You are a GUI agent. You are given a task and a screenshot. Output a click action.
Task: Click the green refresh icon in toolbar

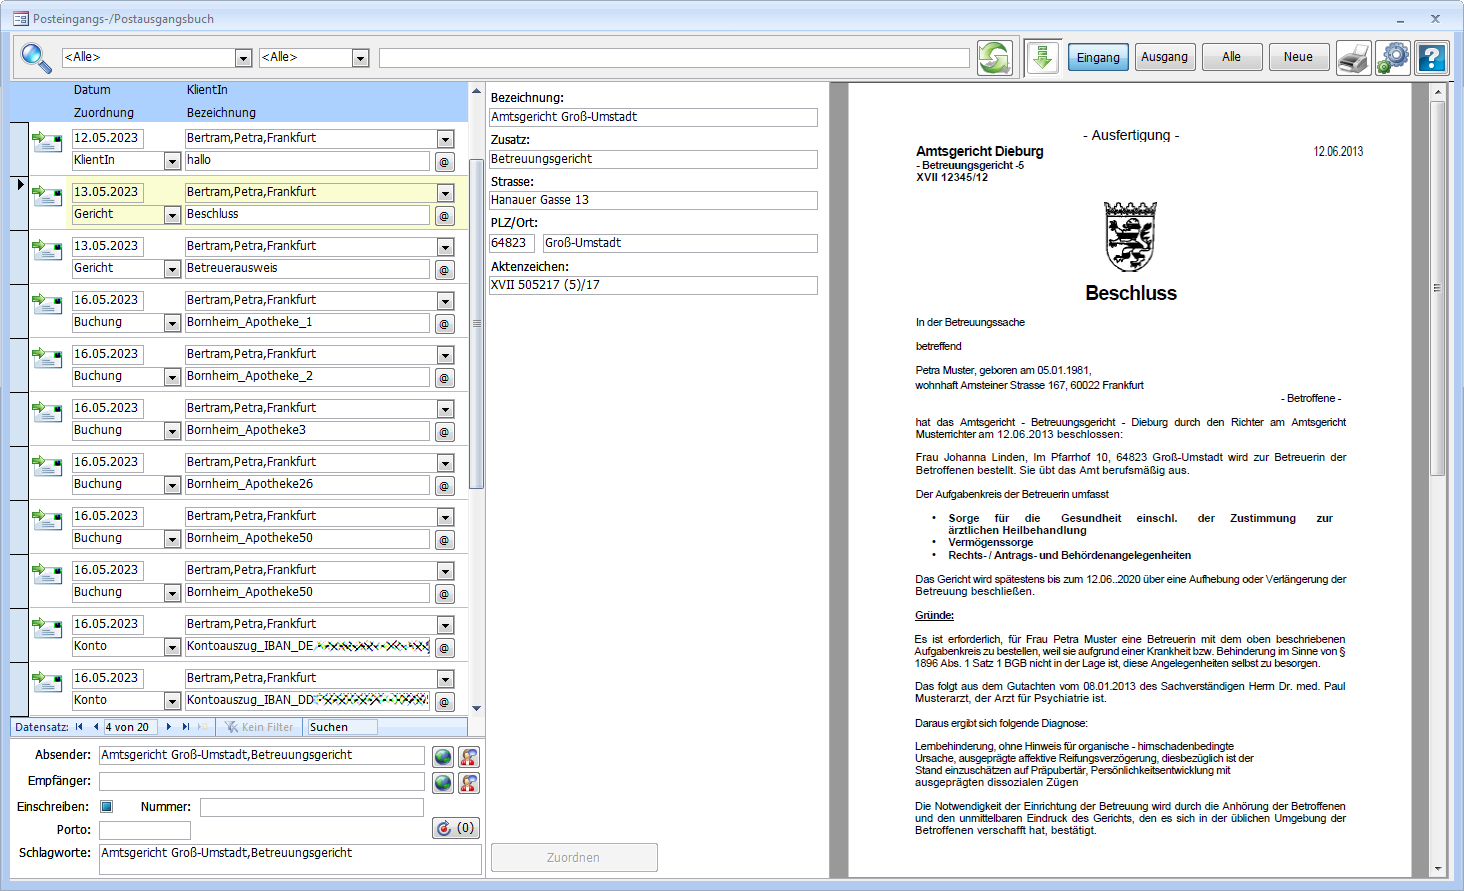(x=995, y=58)
